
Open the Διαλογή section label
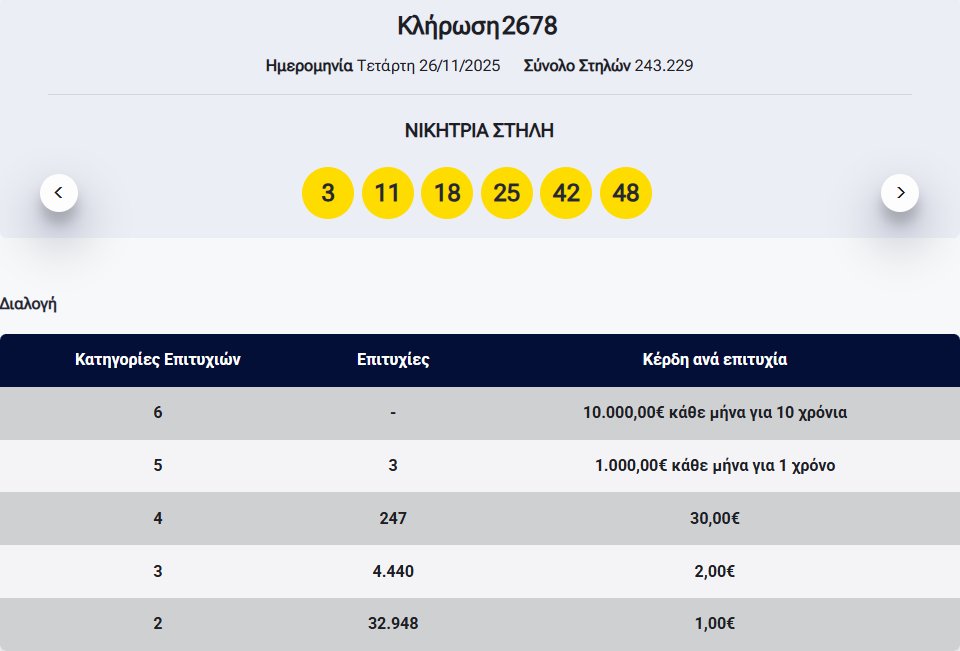click(28, 304)
